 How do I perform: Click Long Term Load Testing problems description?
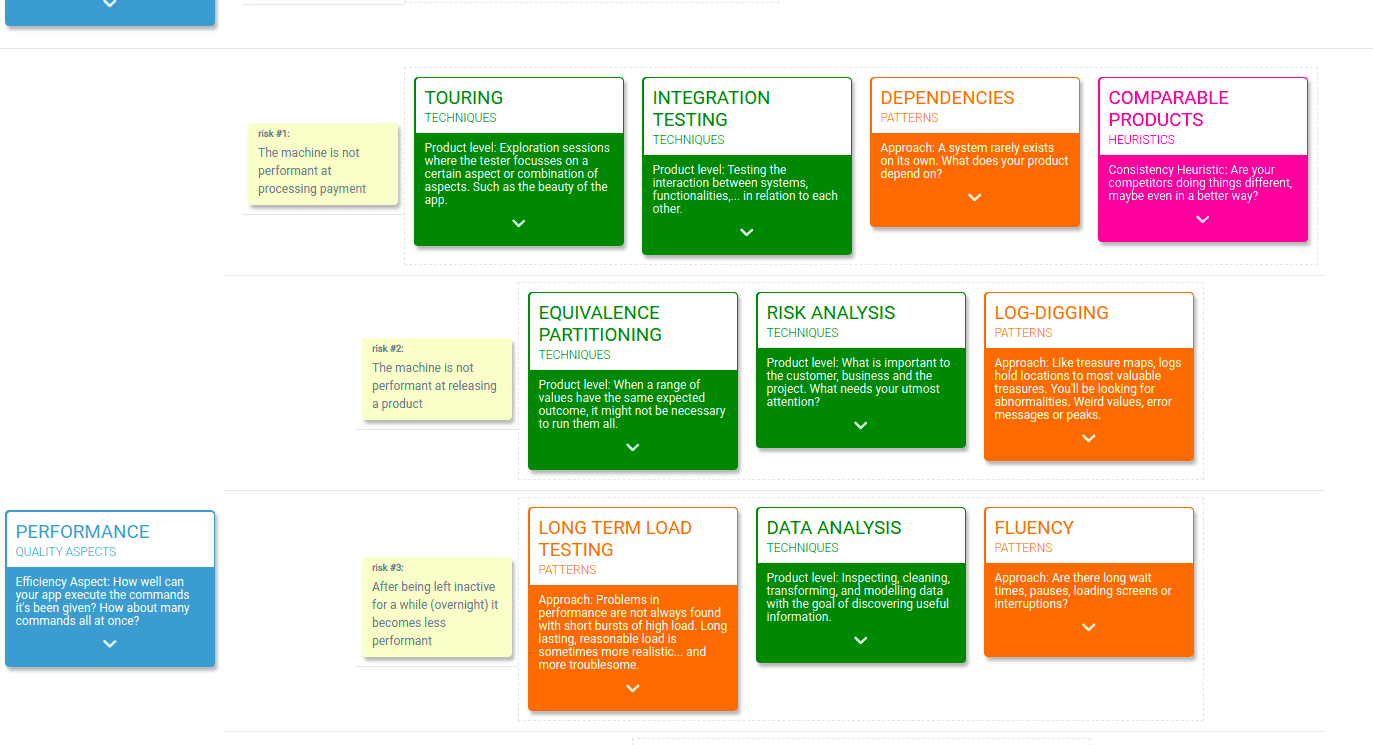pyautogui.click(x=632, y=632)
